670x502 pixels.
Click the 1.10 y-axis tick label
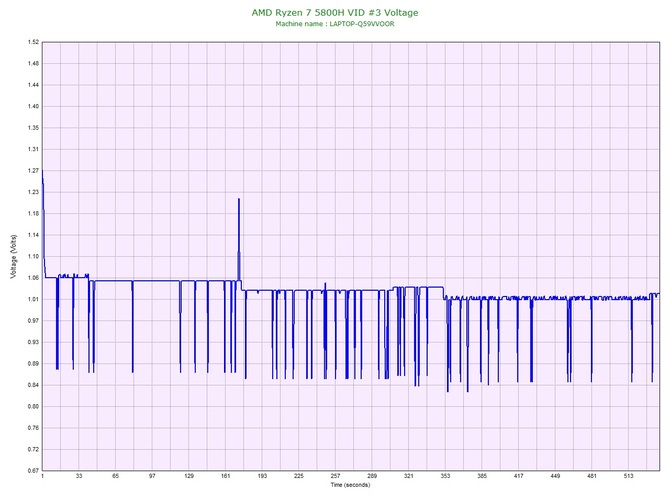[x=33, y=256]
